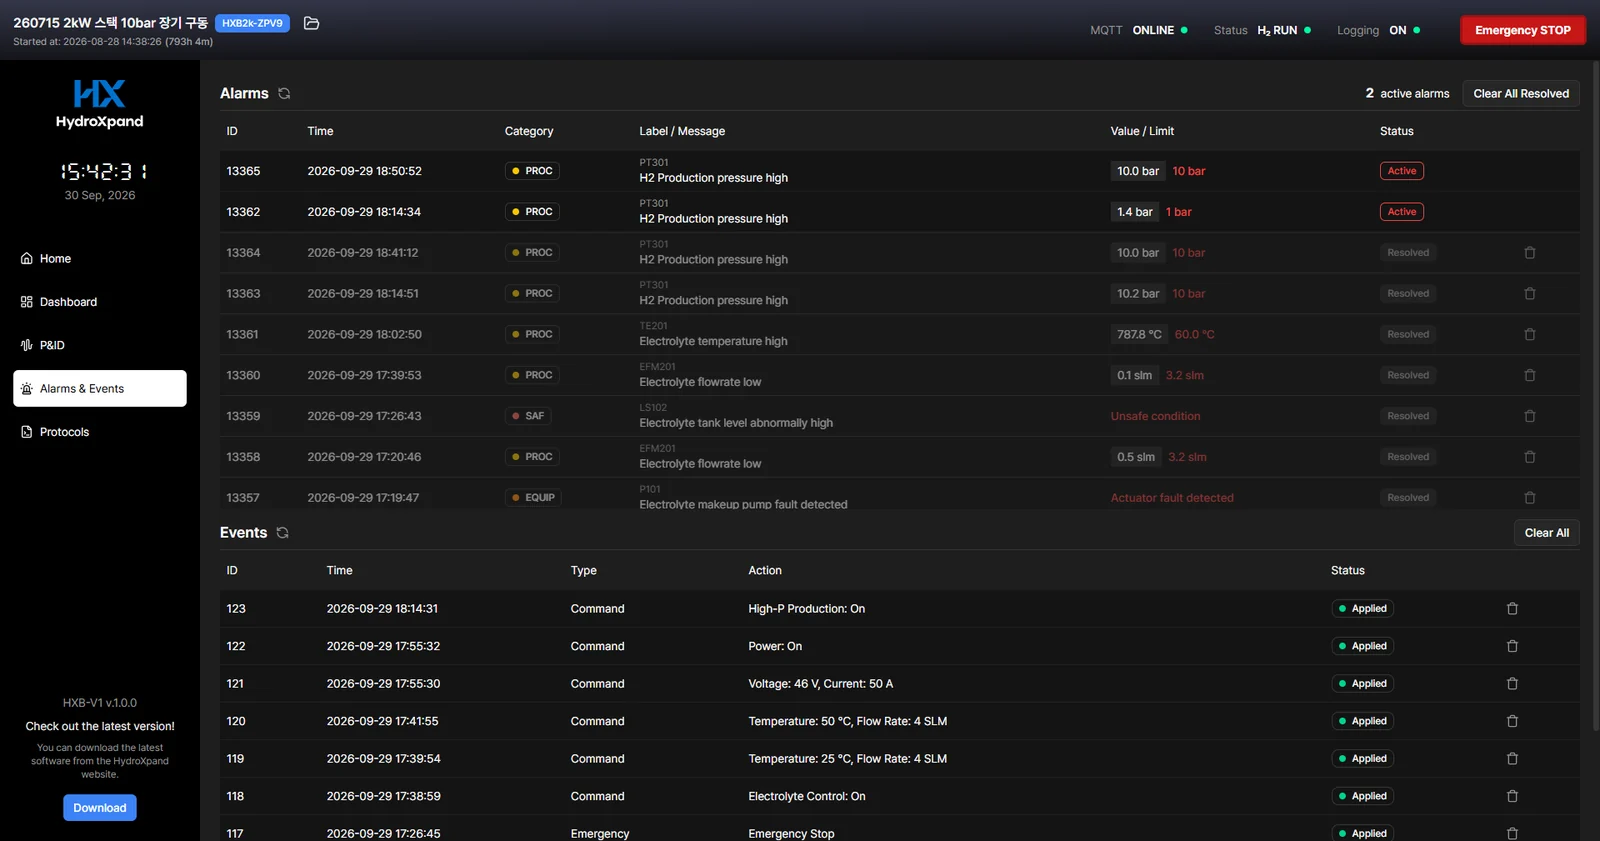
Task: Click the digital clock display
Action: pyautogui.click(x=104, y=172)
